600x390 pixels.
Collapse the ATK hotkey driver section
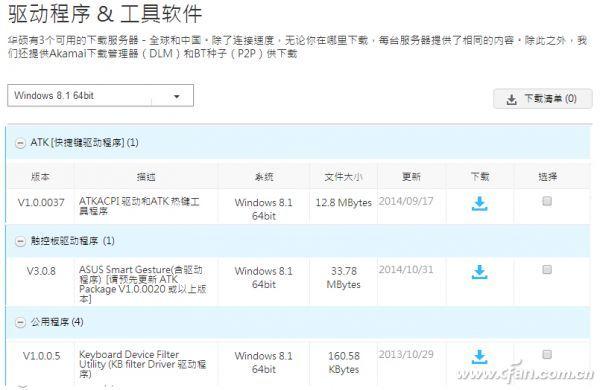(20, 143)
